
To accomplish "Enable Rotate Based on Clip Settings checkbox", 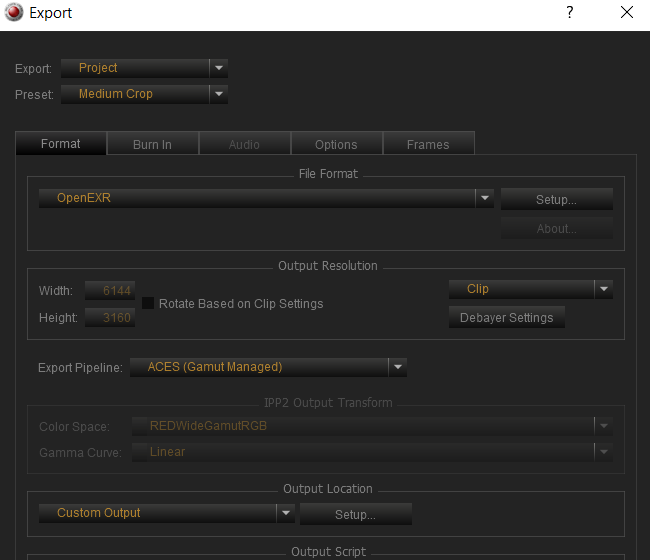I will 148,303.
